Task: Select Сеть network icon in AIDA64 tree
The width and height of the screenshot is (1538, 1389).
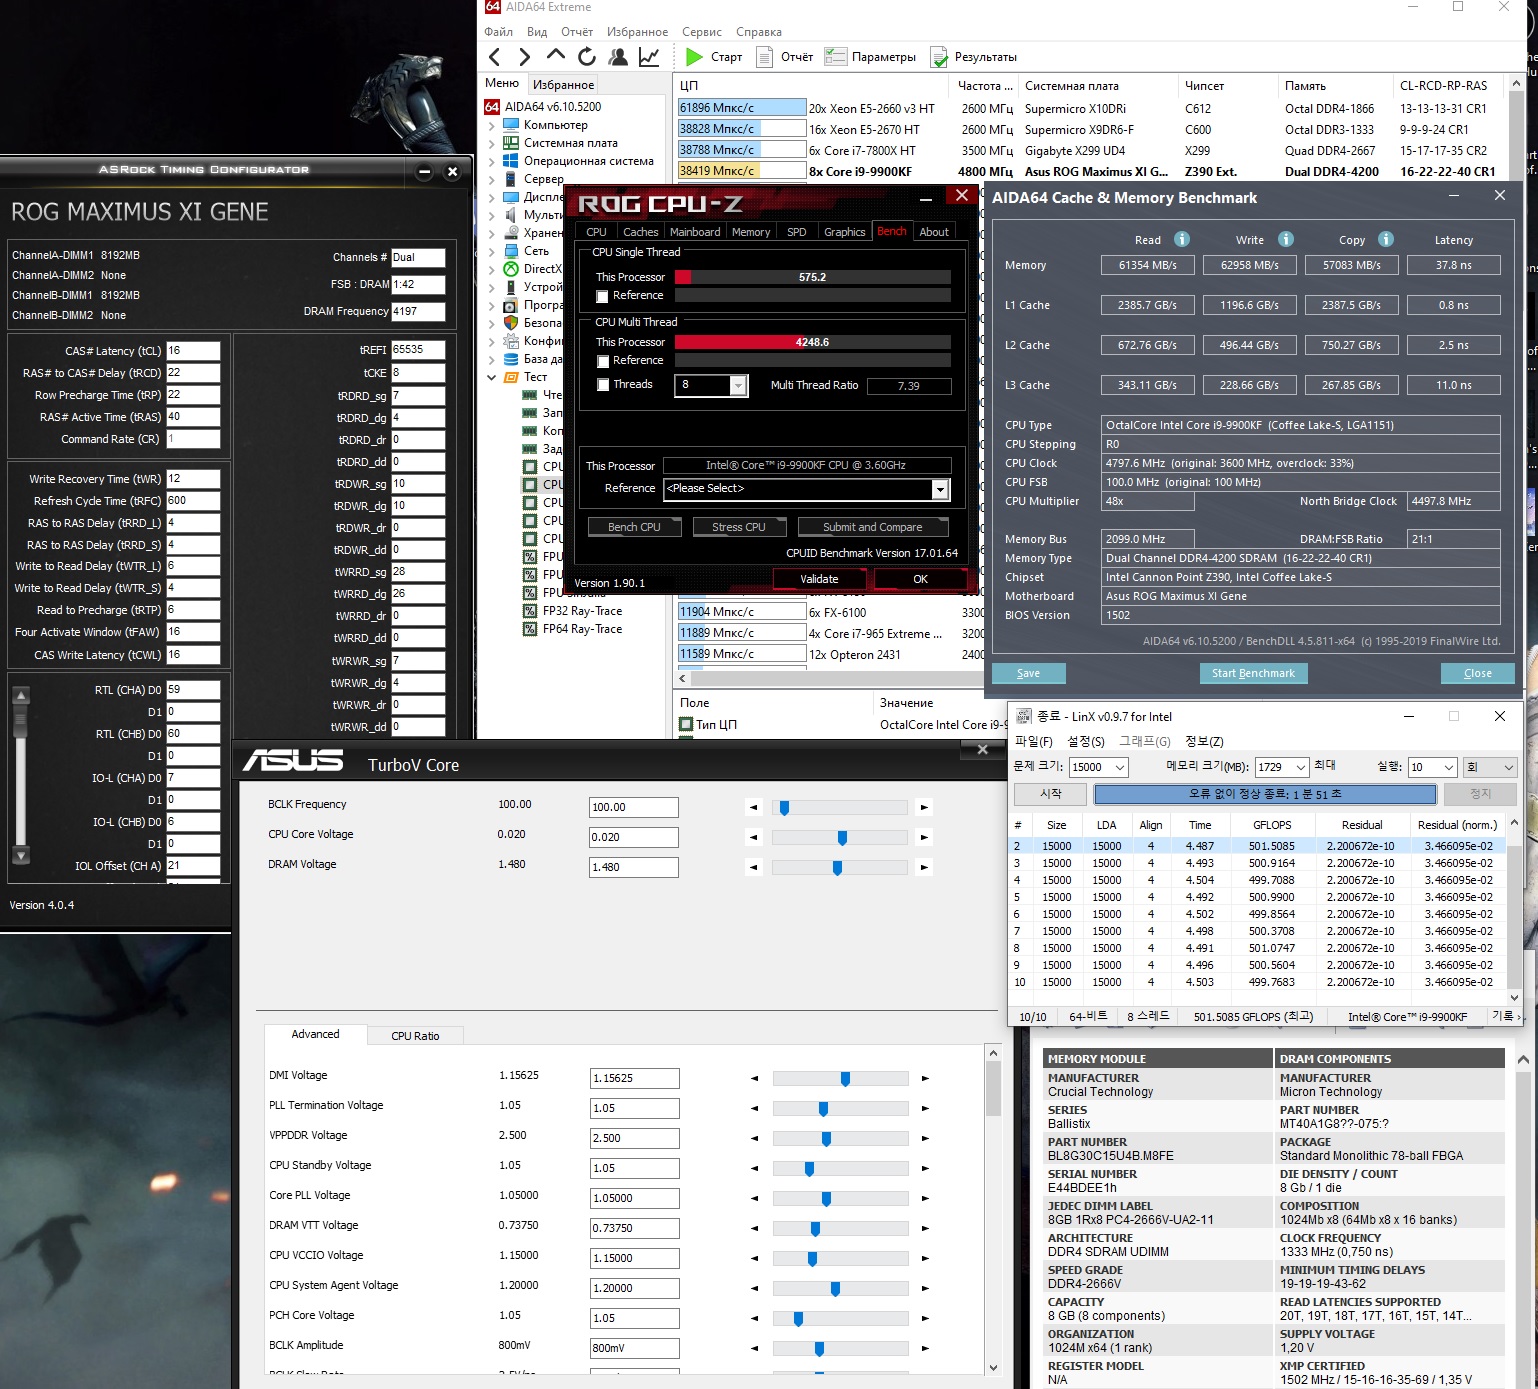Action: click(x=511, y=251)
